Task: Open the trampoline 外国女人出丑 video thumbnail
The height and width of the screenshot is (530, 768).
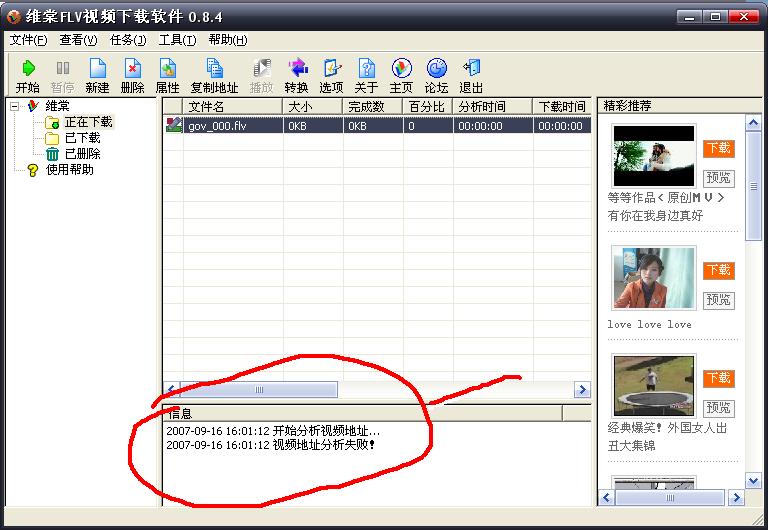Action: point(653,385)
